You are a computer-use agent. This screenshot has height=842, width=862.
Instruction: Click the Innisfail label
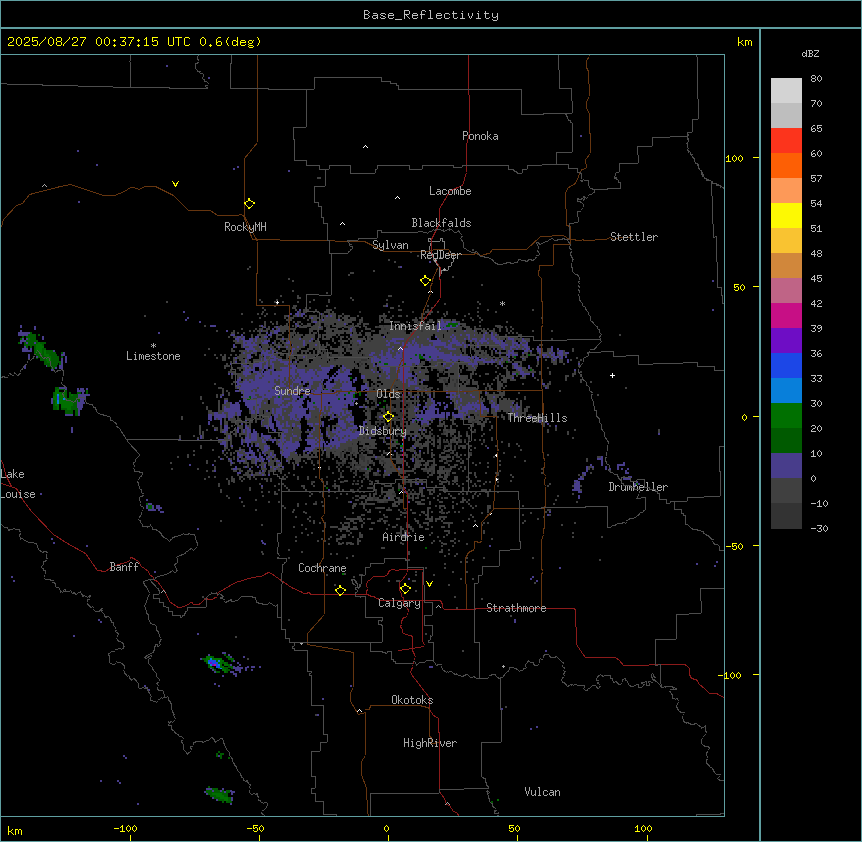coord(416,326)
